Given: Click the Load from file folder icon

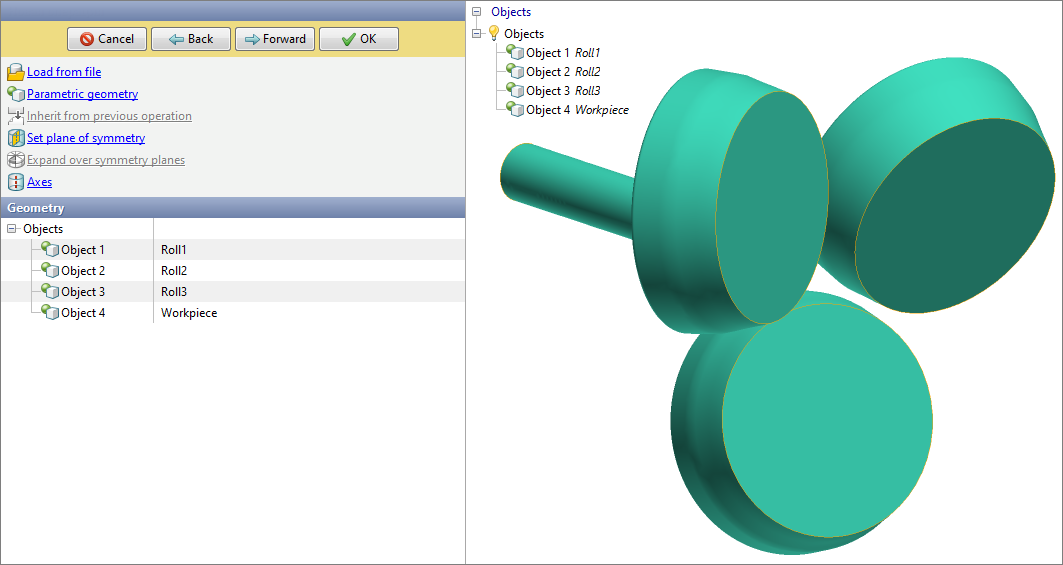Looking at the screenshot, I should pos(15,72).
